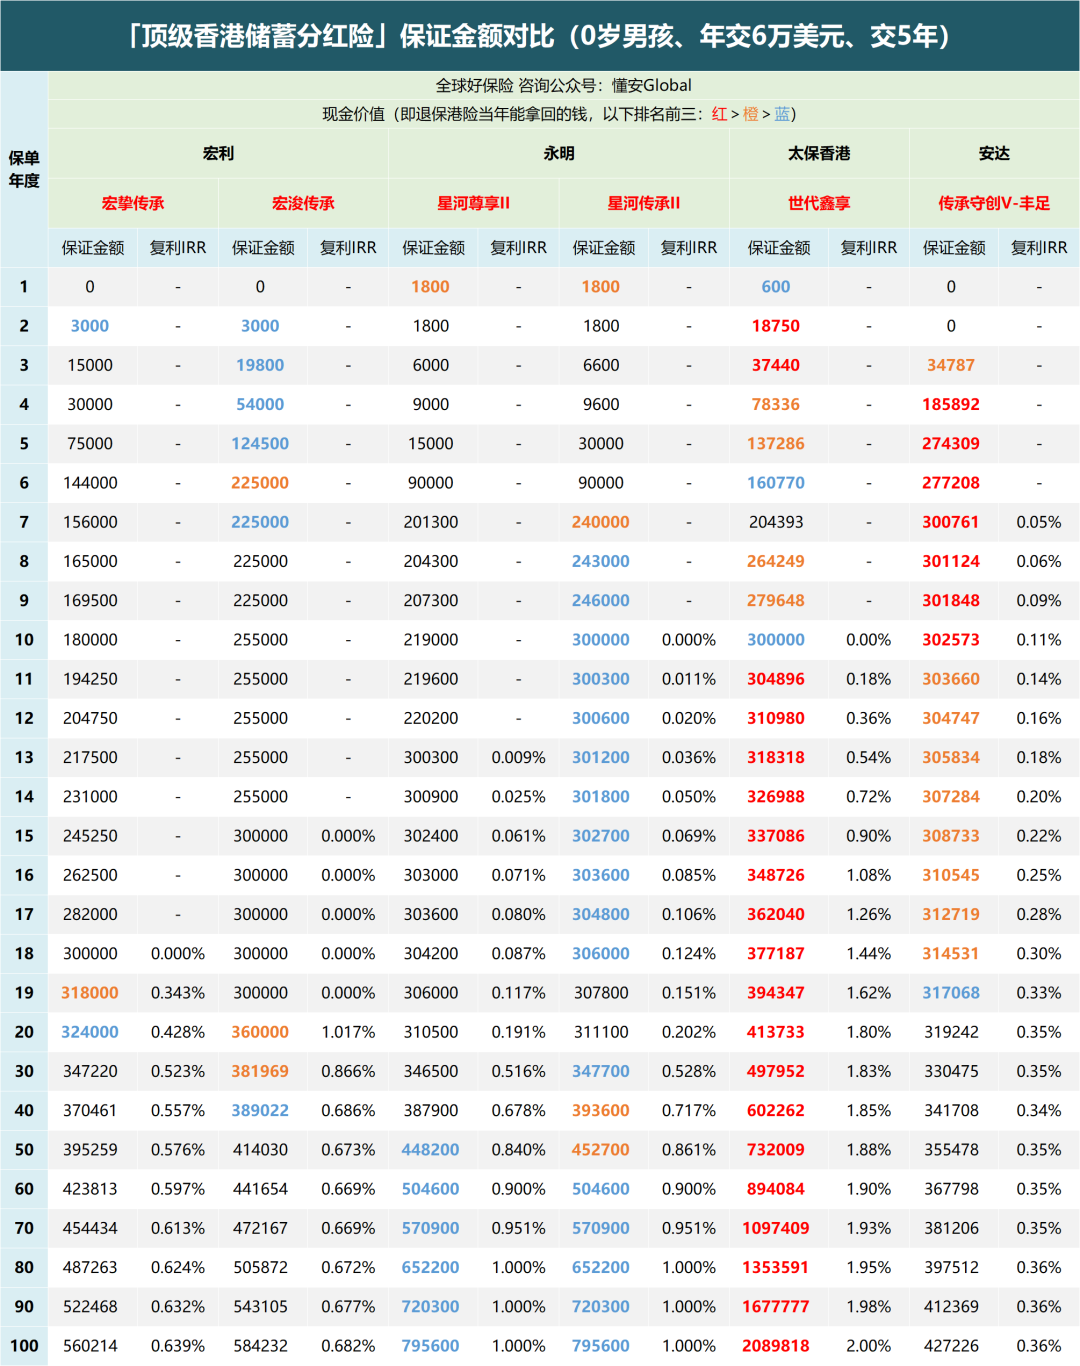Viewport: 1080px width, 1366px height.
Task: Click the orange 360000 value
Action: pos(260,1032)
